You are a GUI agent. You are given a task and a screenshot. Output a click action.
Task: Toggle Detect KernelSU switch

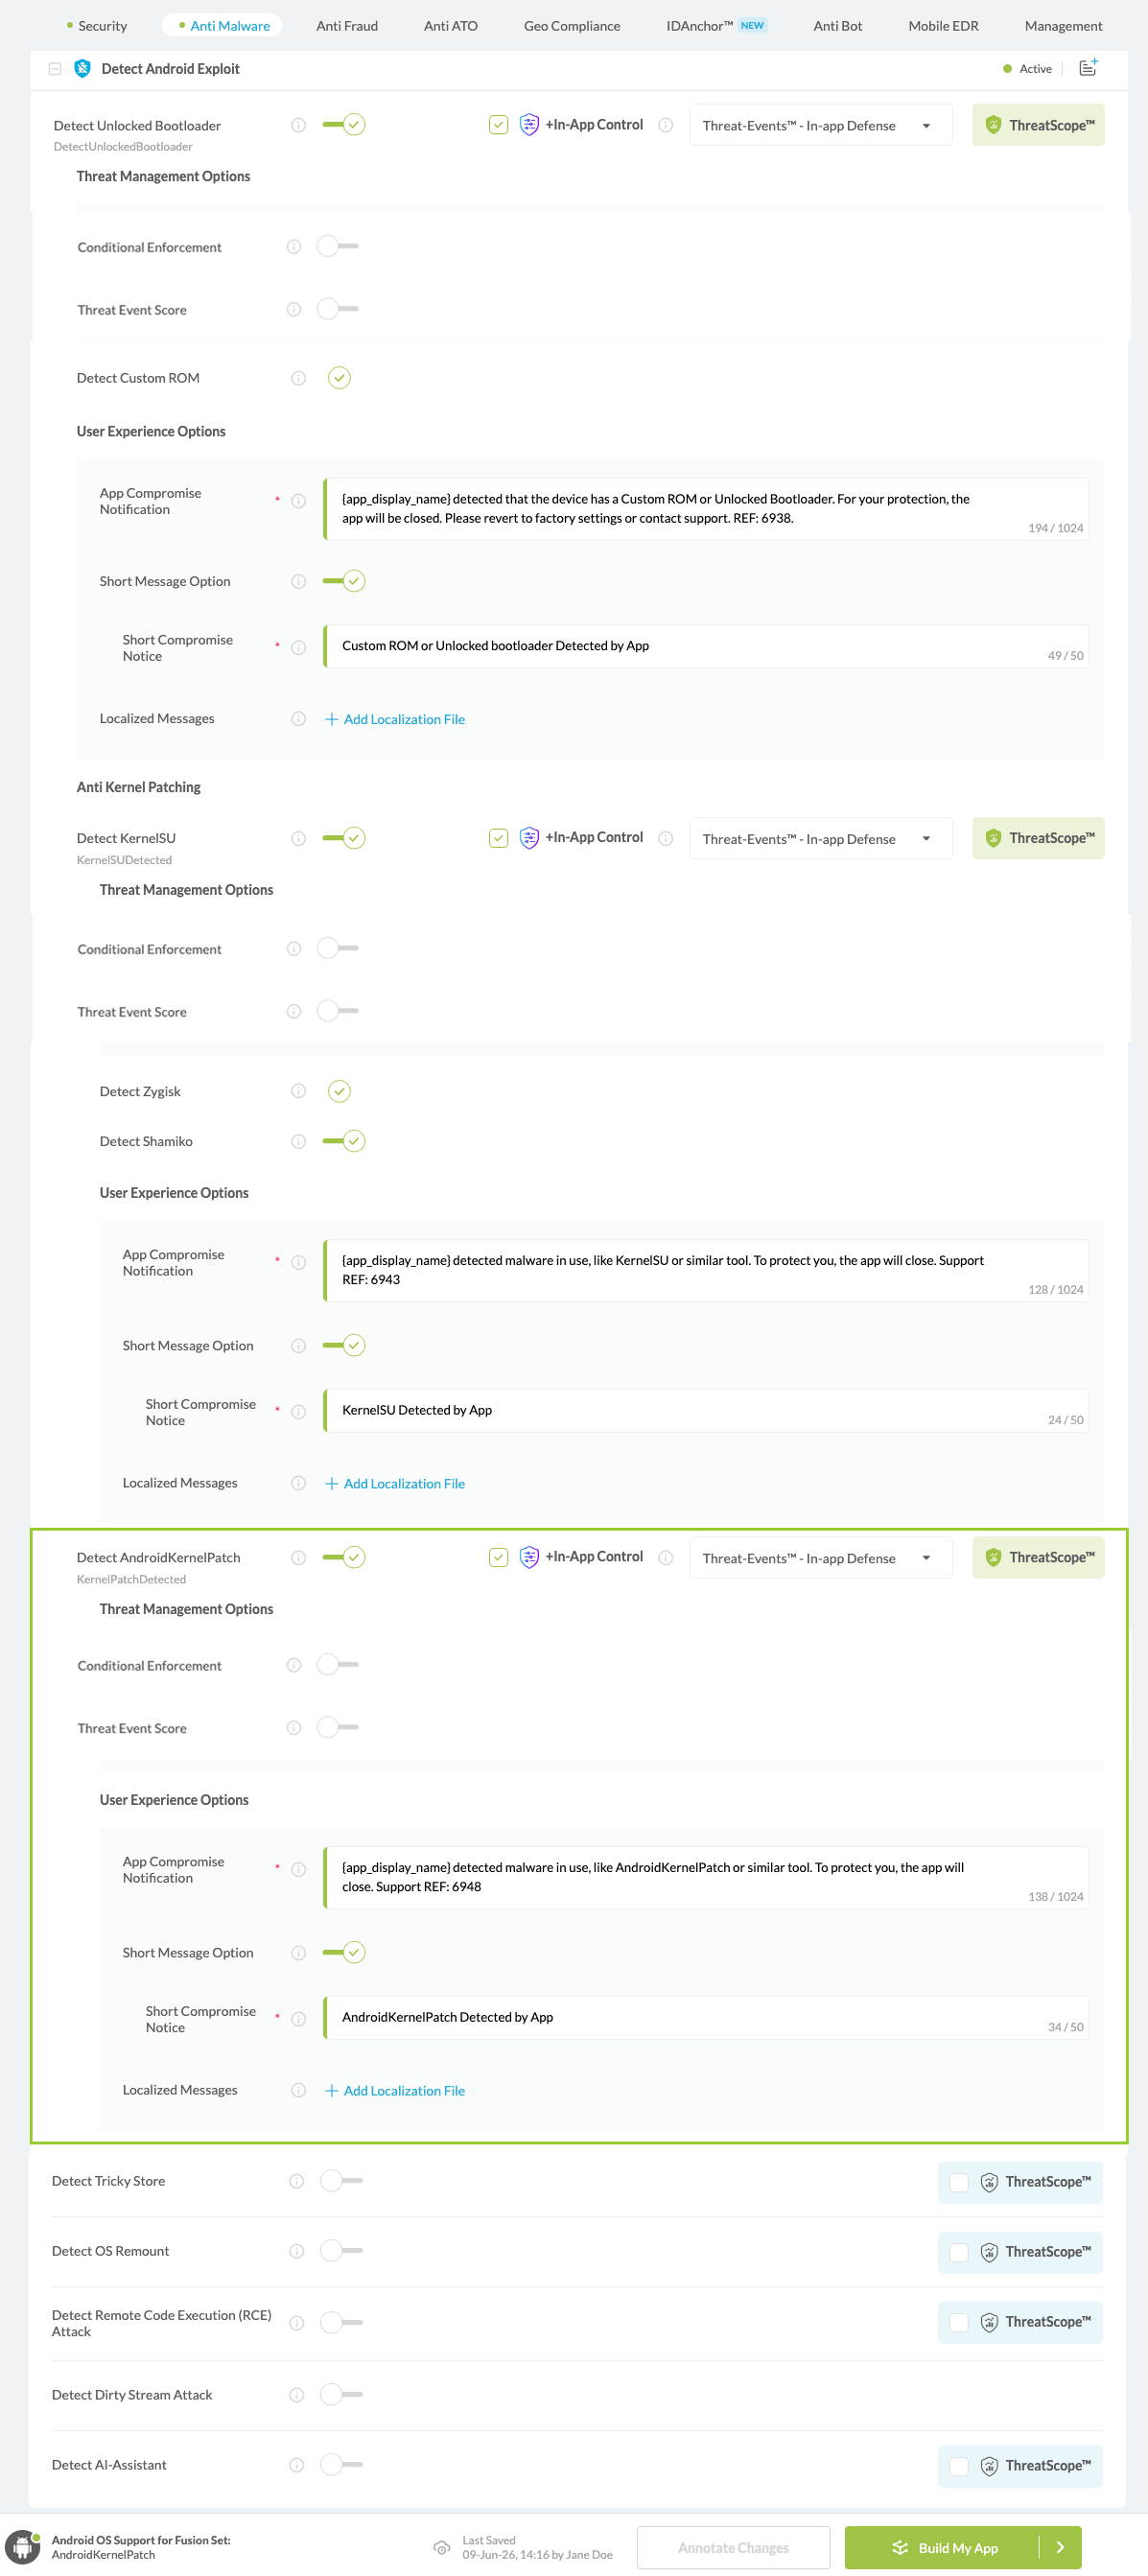point(343,838)
